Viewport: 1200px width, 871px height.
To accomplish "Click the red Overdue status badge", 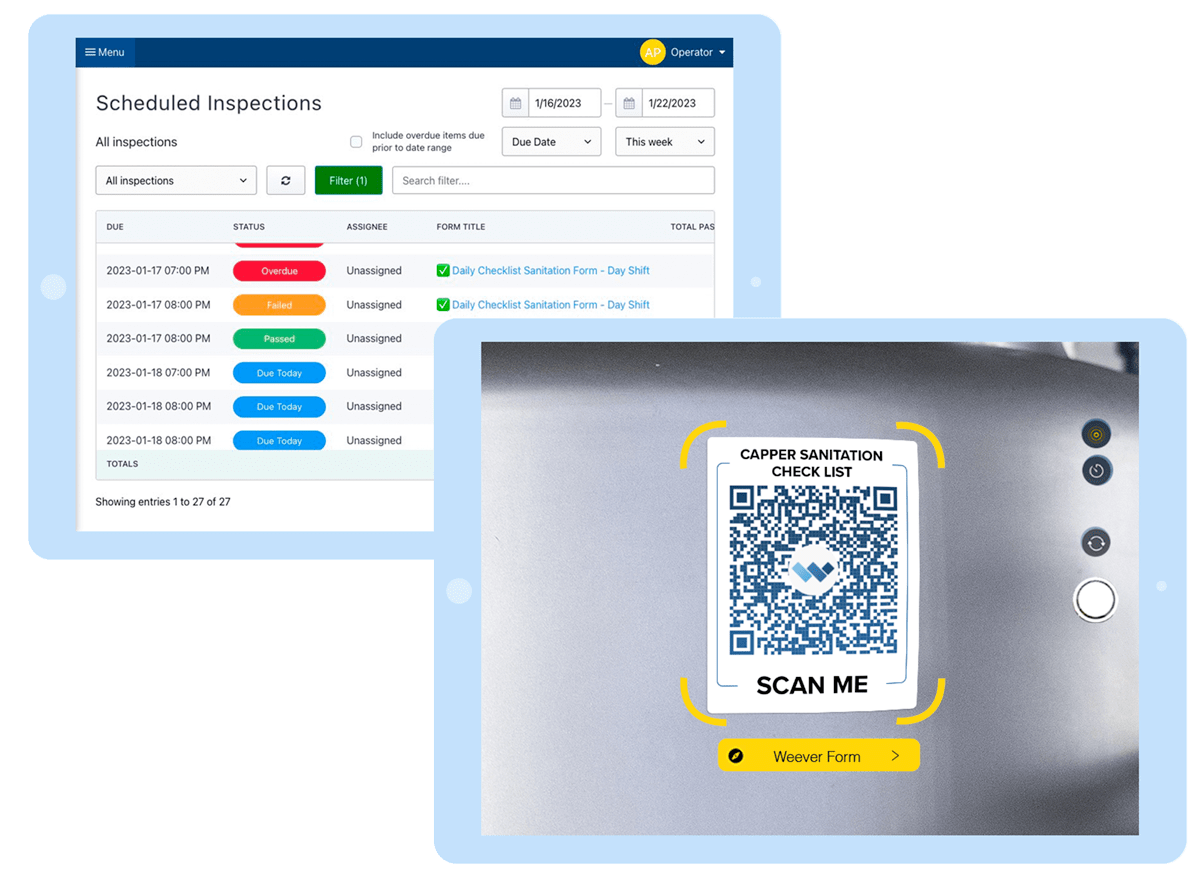I will tap(279, 271).
